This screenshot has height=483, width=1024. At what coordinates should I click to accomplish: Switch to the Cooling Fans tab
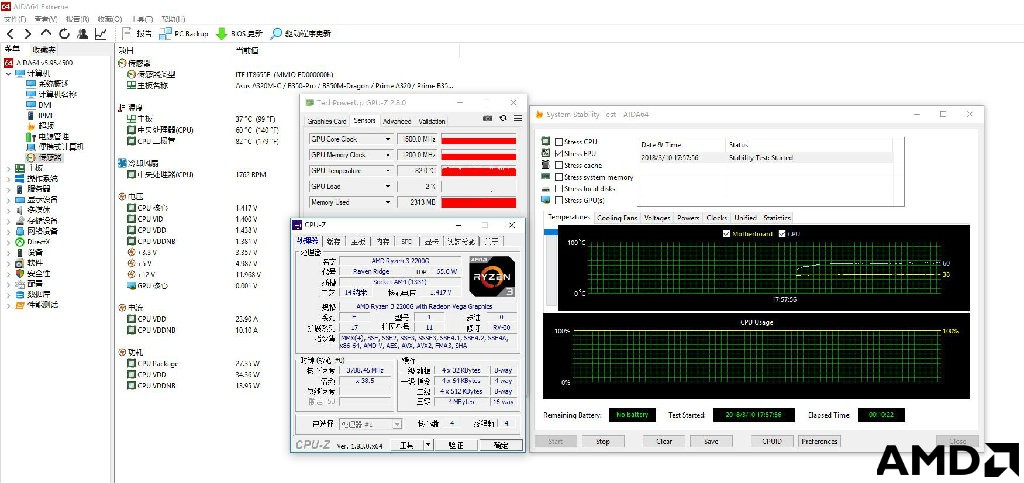click(x=617, y=218)
